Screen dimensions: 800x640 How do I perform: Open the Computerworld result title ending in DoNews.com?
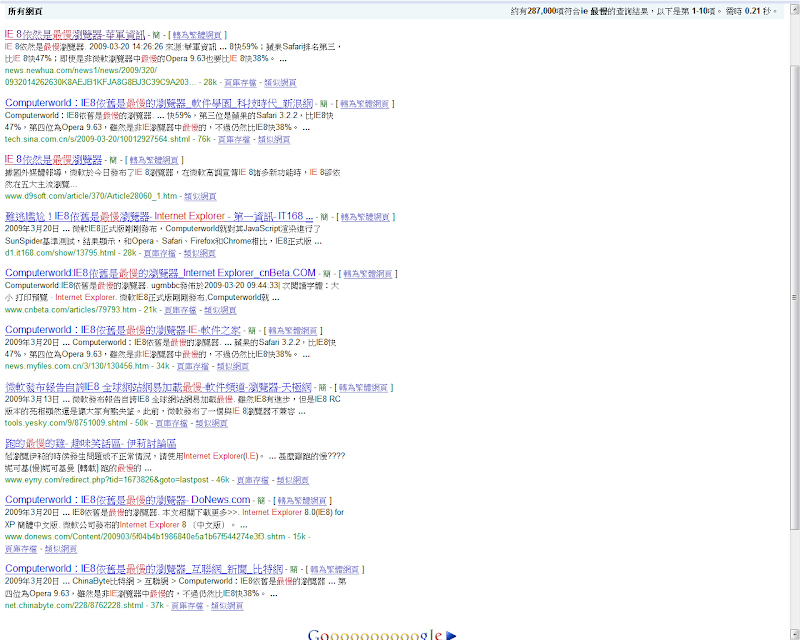coord(128,500)
